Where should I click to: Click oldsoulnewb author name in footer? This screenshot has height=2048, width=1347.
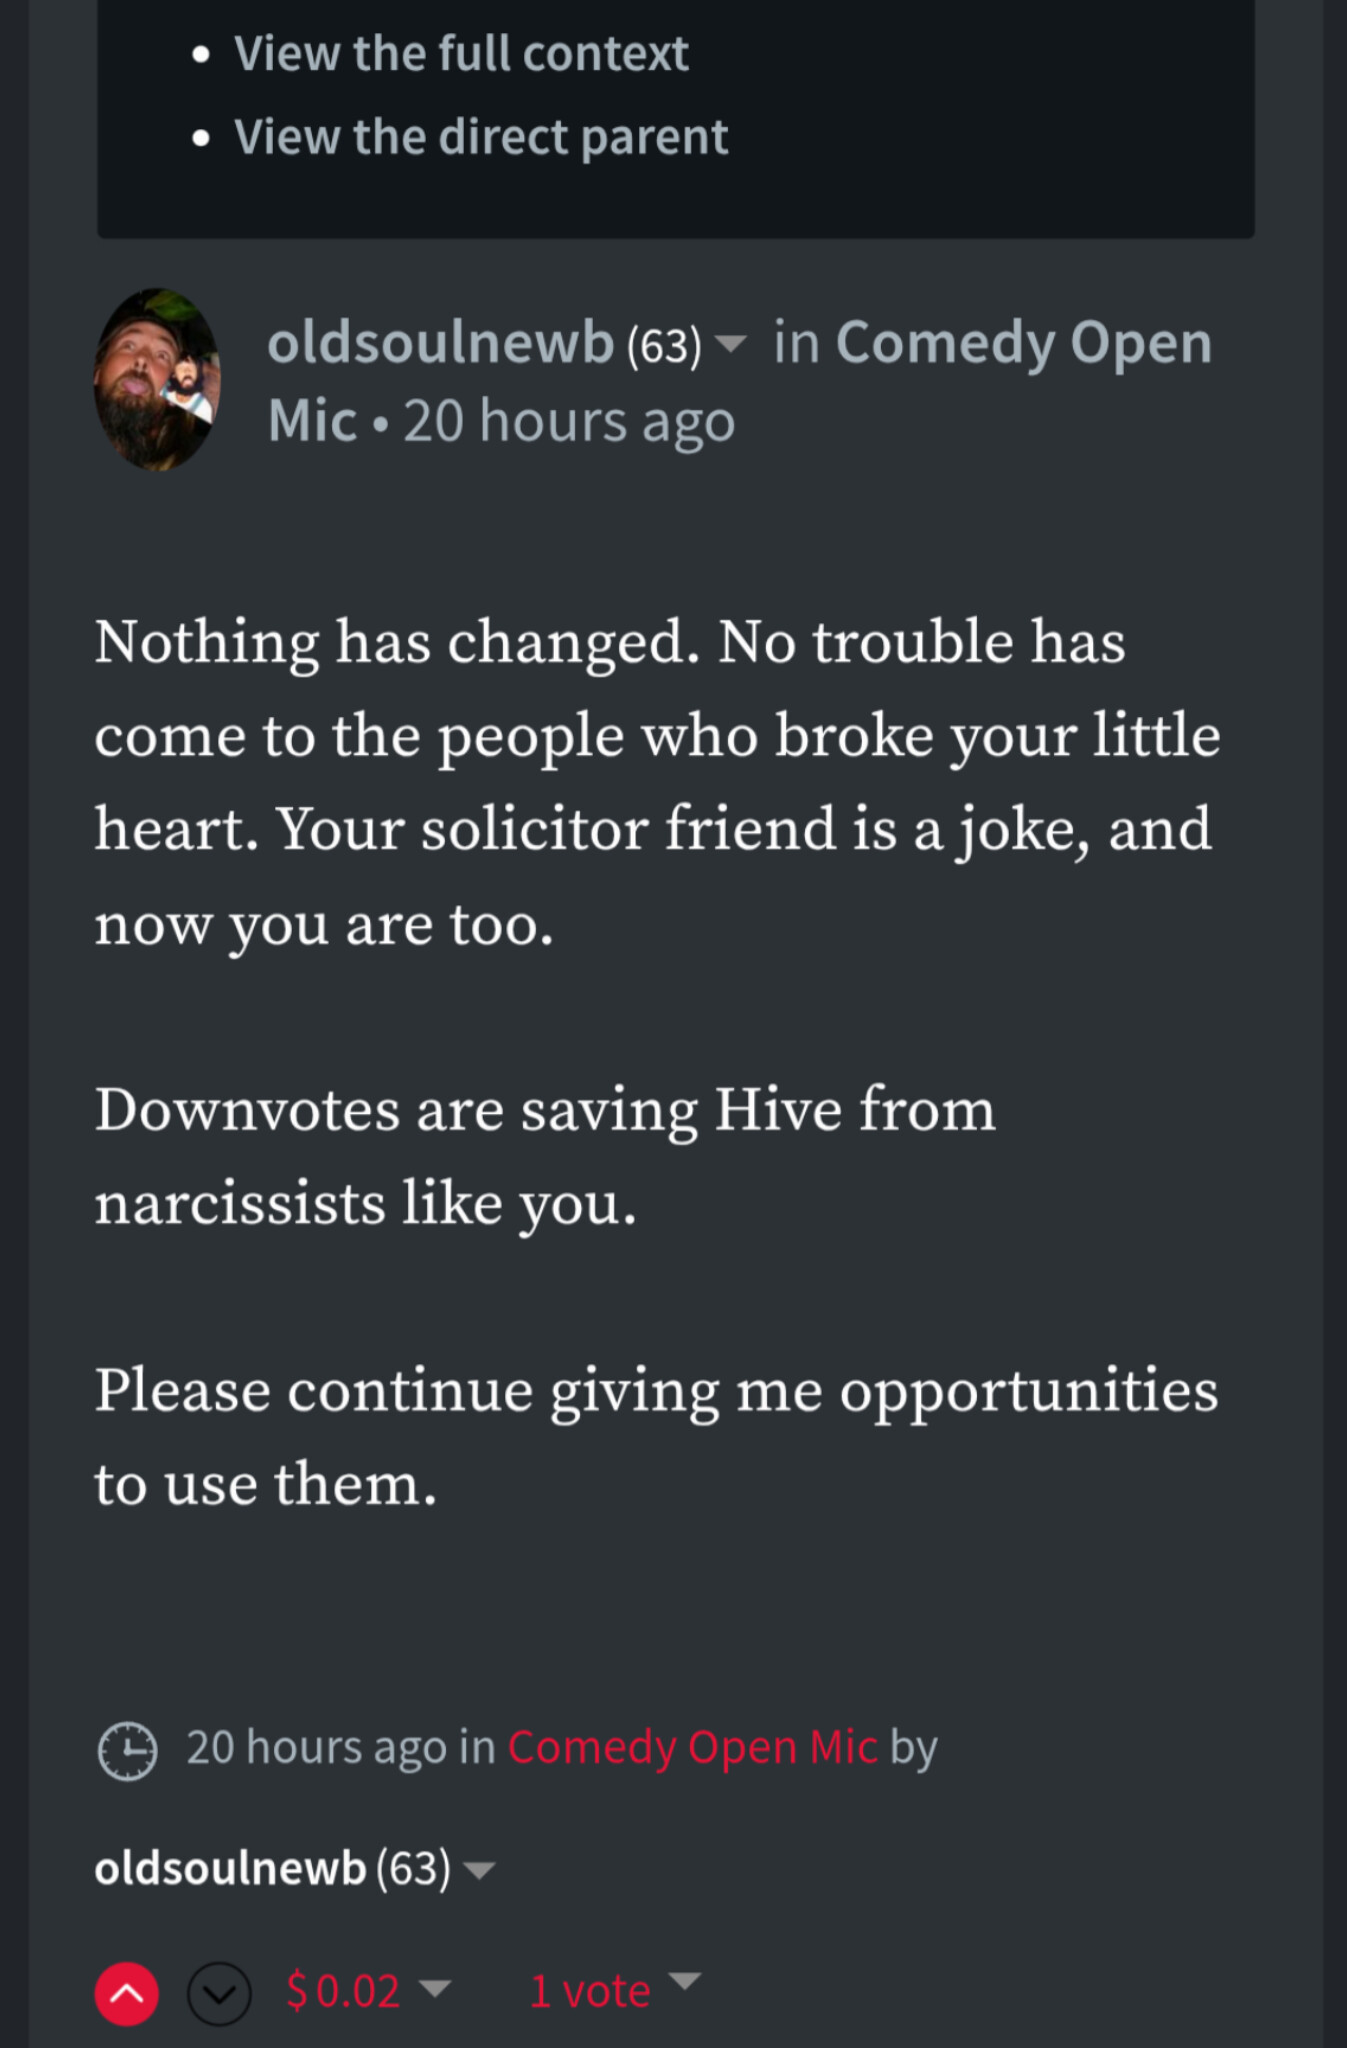[230, 1868]
